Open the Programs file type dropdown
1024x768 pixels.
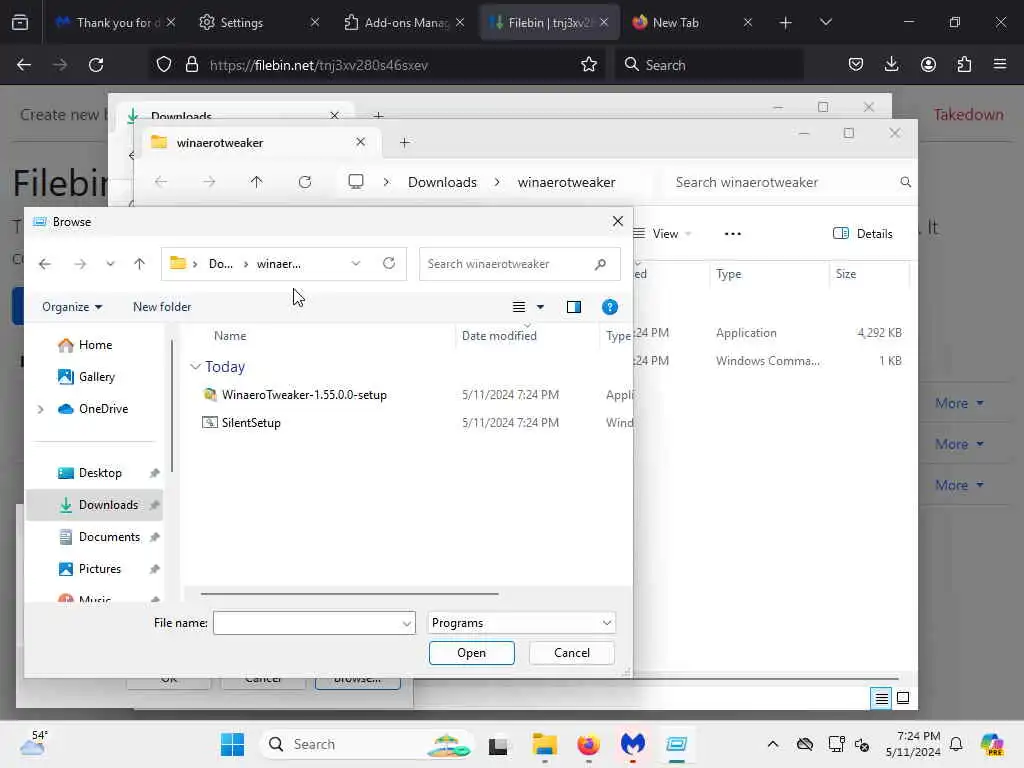coord(521,623)
